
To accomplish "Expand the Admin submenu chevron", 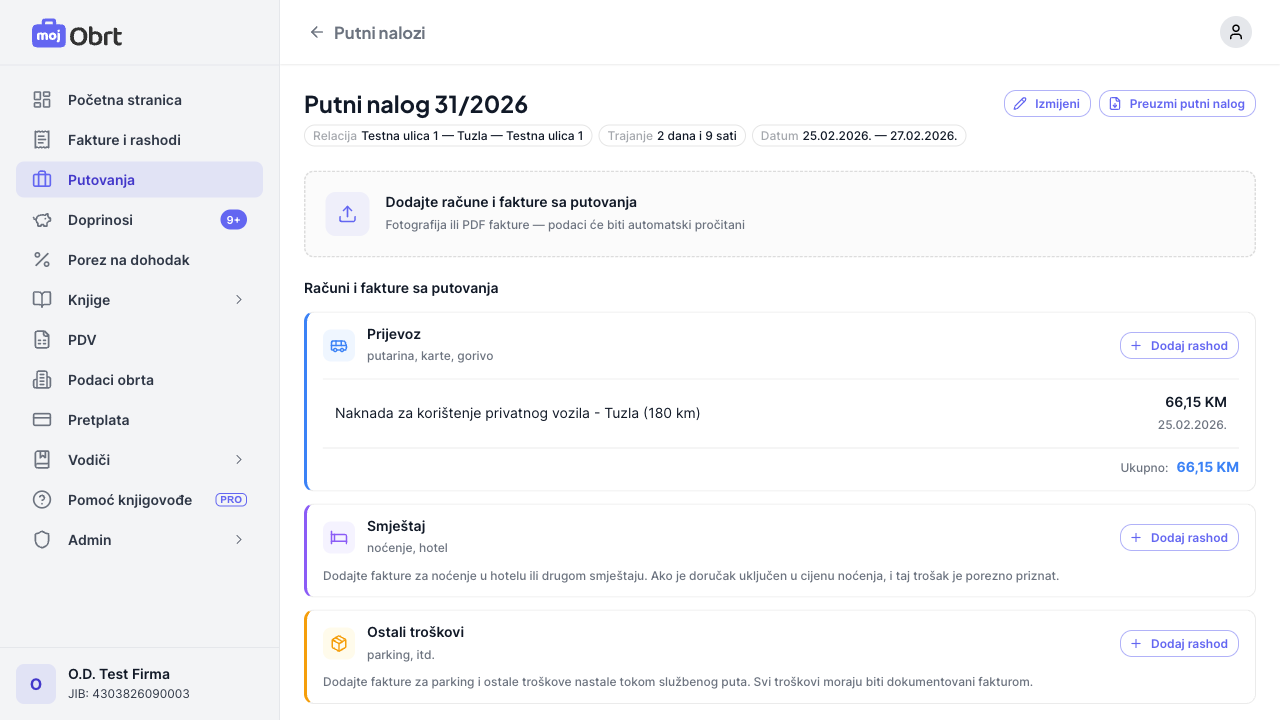I will (239, 540).
